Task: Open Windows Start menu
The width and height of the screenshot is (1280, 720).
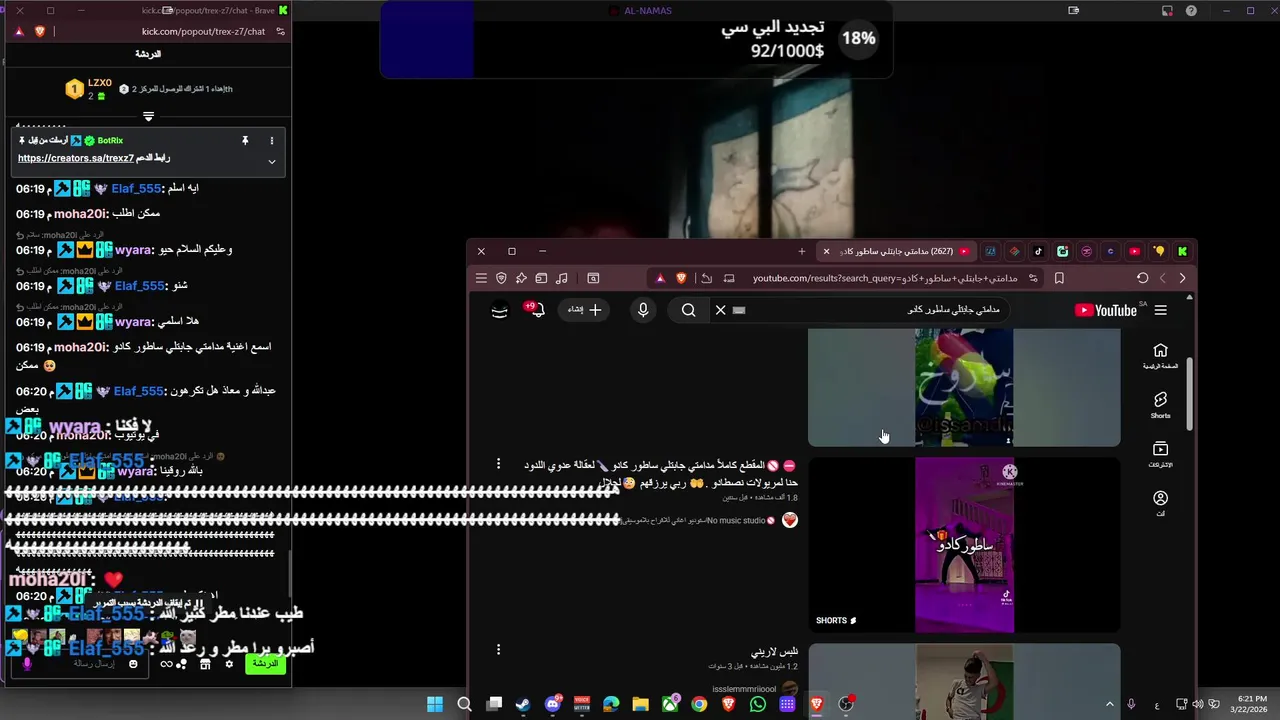Action: [x=435, y=704]
